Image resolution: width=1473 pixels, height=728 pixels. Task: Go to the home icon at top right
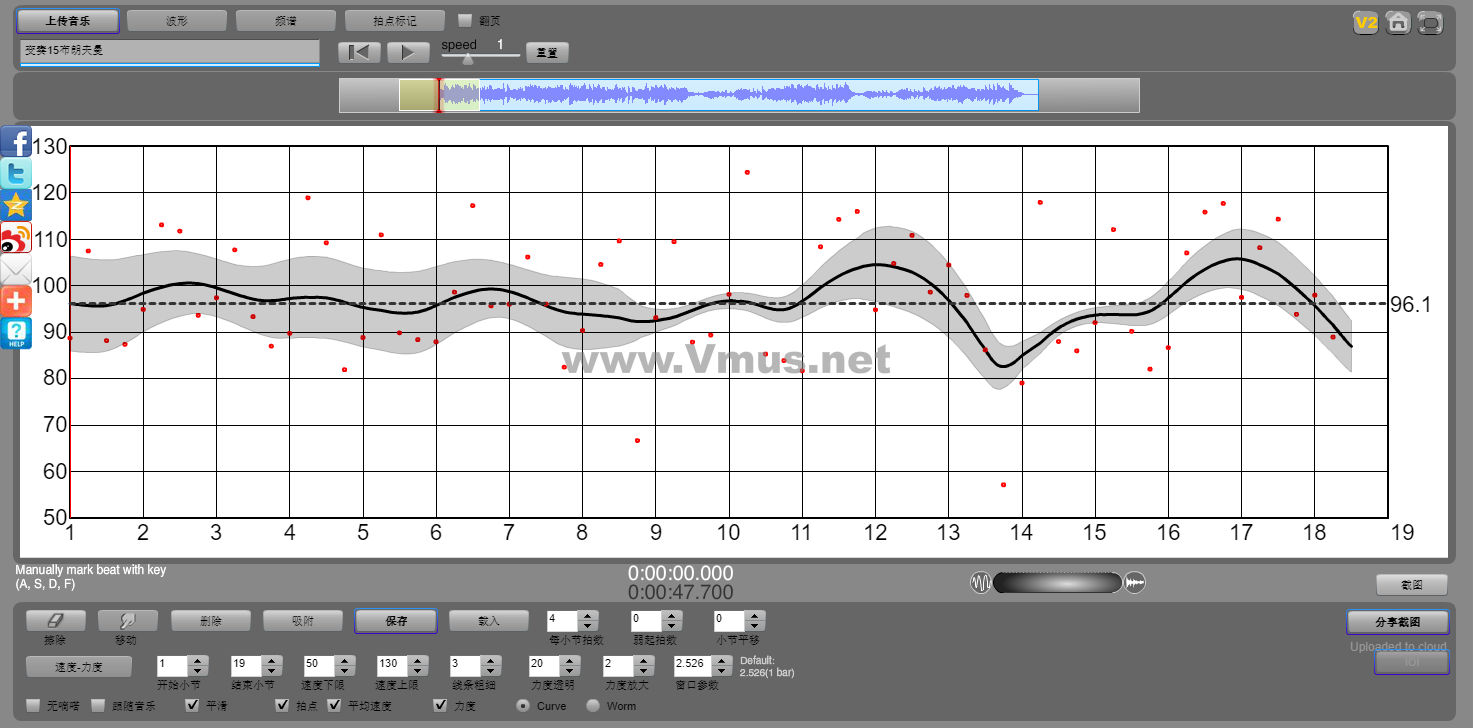tap(1398, 22)
